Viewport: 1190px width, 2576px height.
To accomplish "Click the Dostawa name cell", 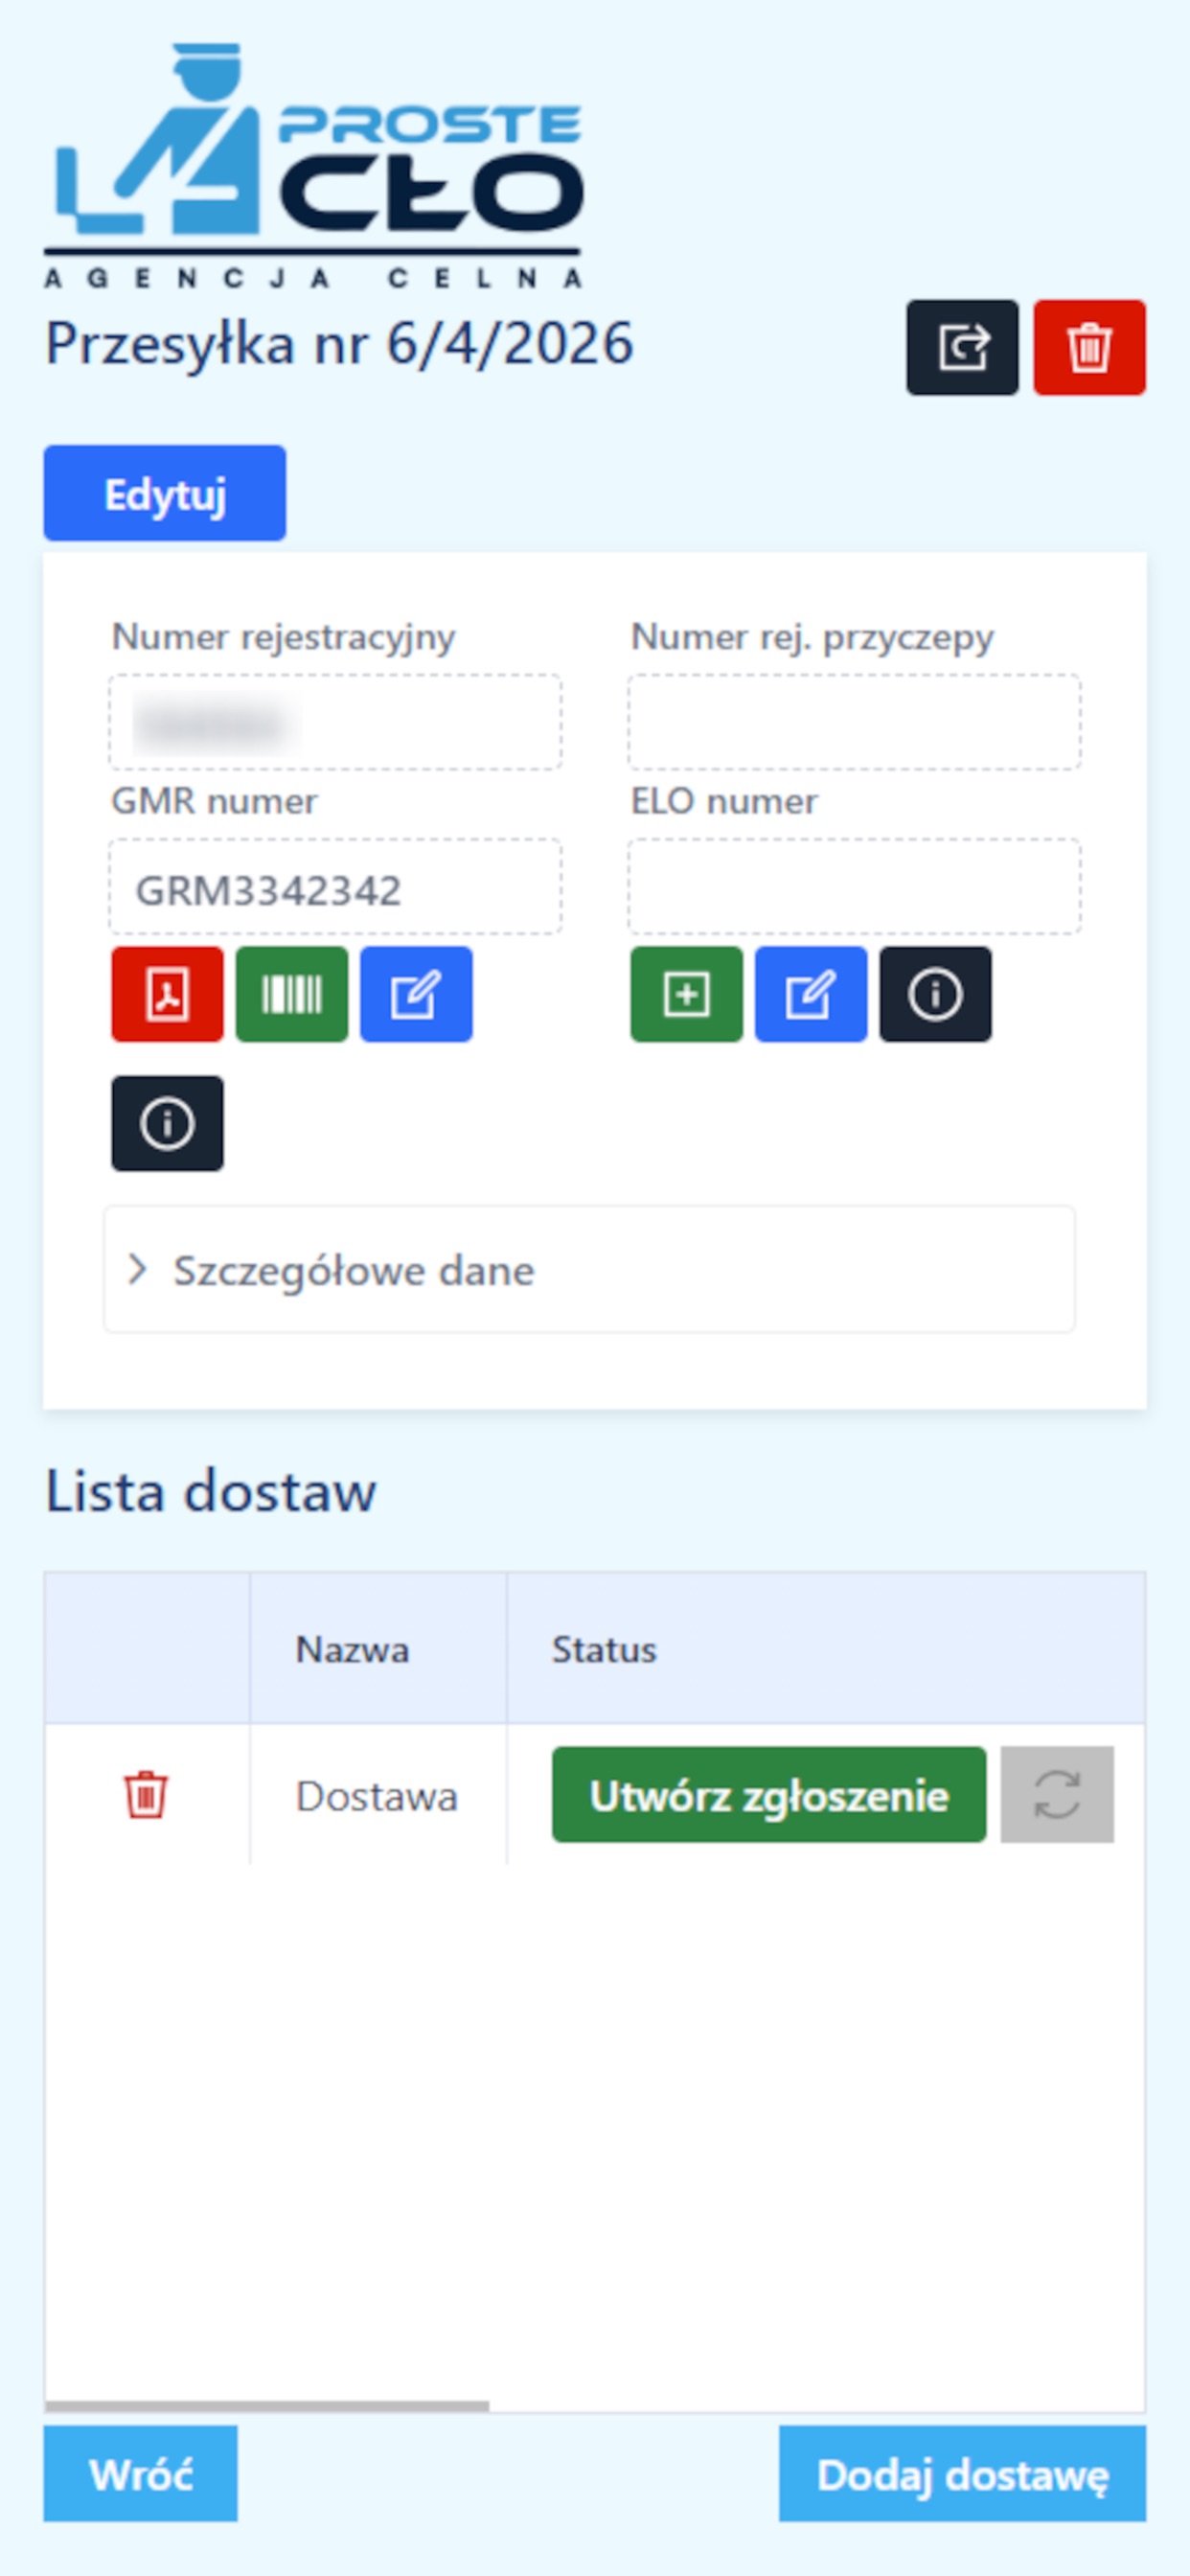I will click(378, 1794).
